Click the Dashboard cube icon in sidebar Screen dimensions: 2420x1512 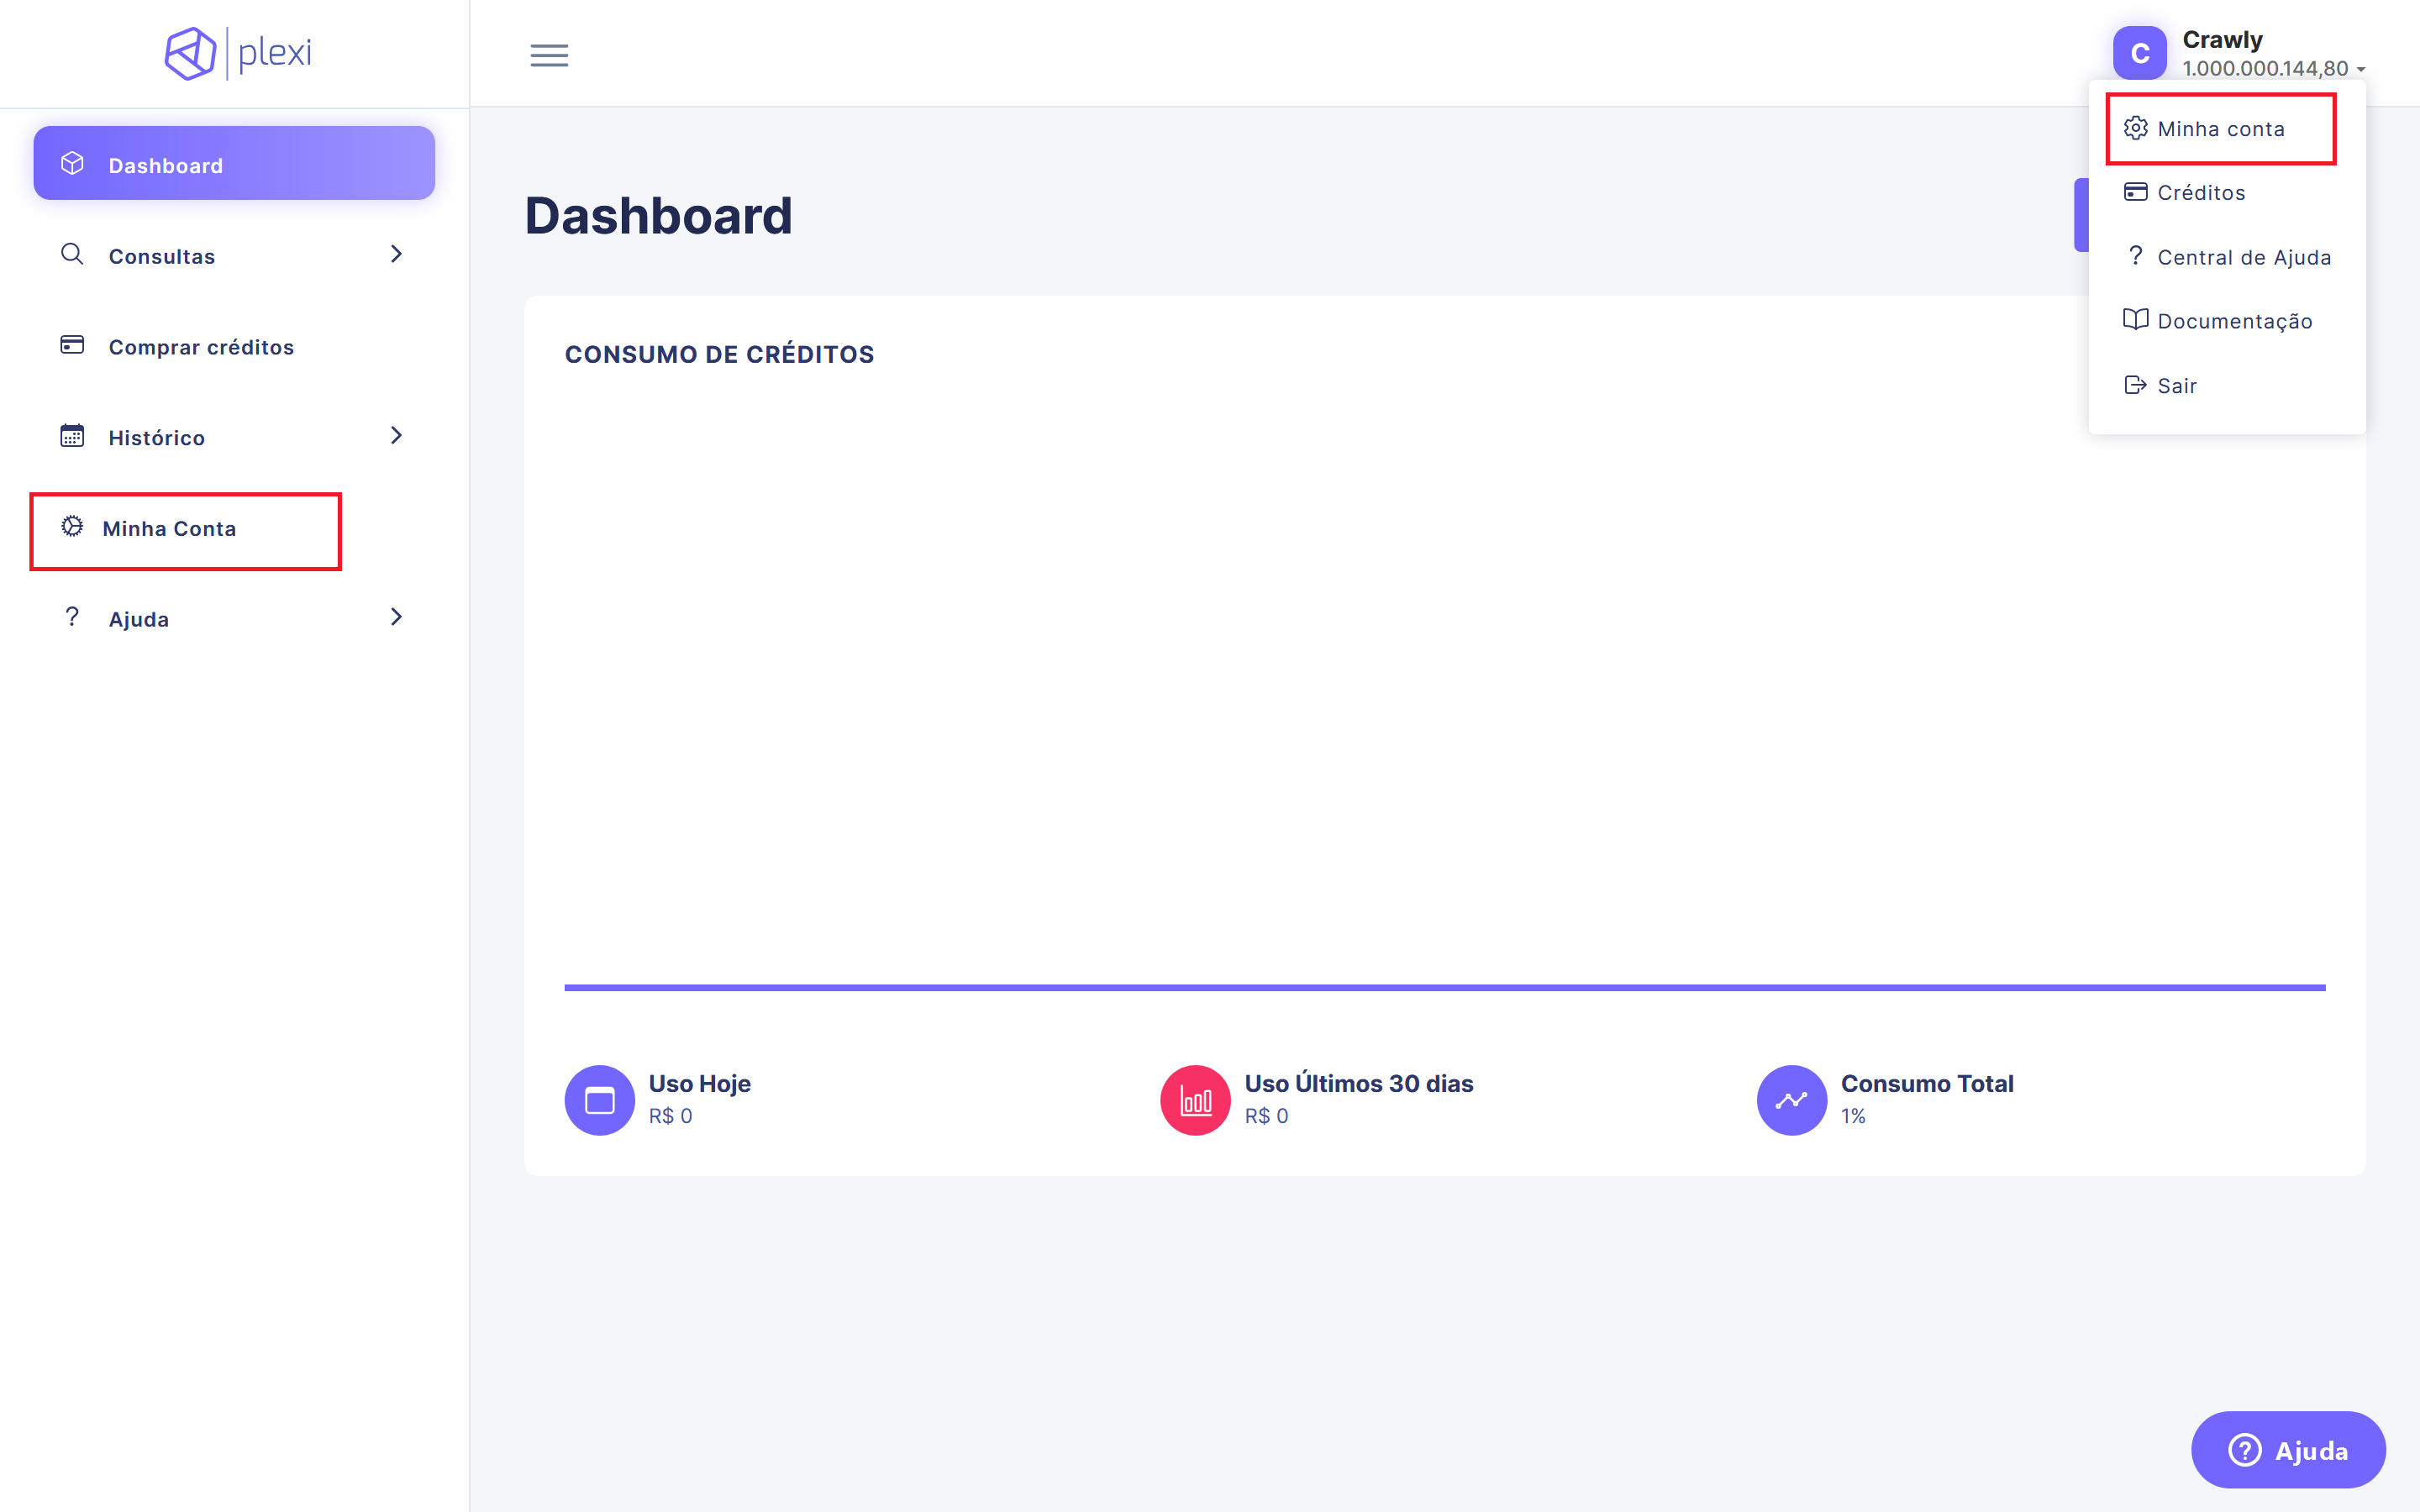[72, 164]
